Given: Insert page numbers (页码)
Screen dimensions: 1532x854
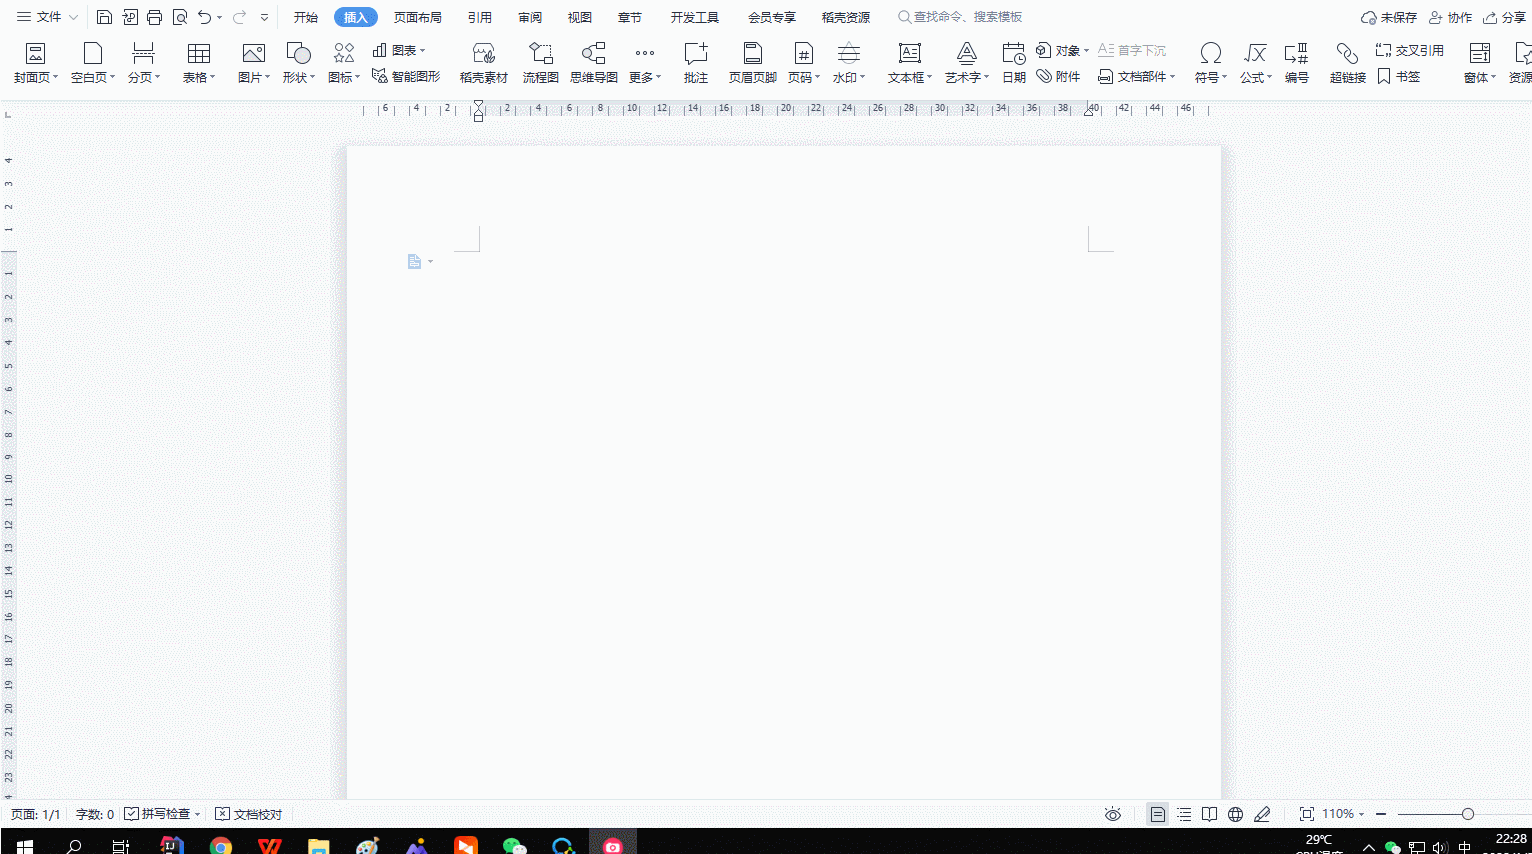Looking at the screenshot, I should pos(804,63).
